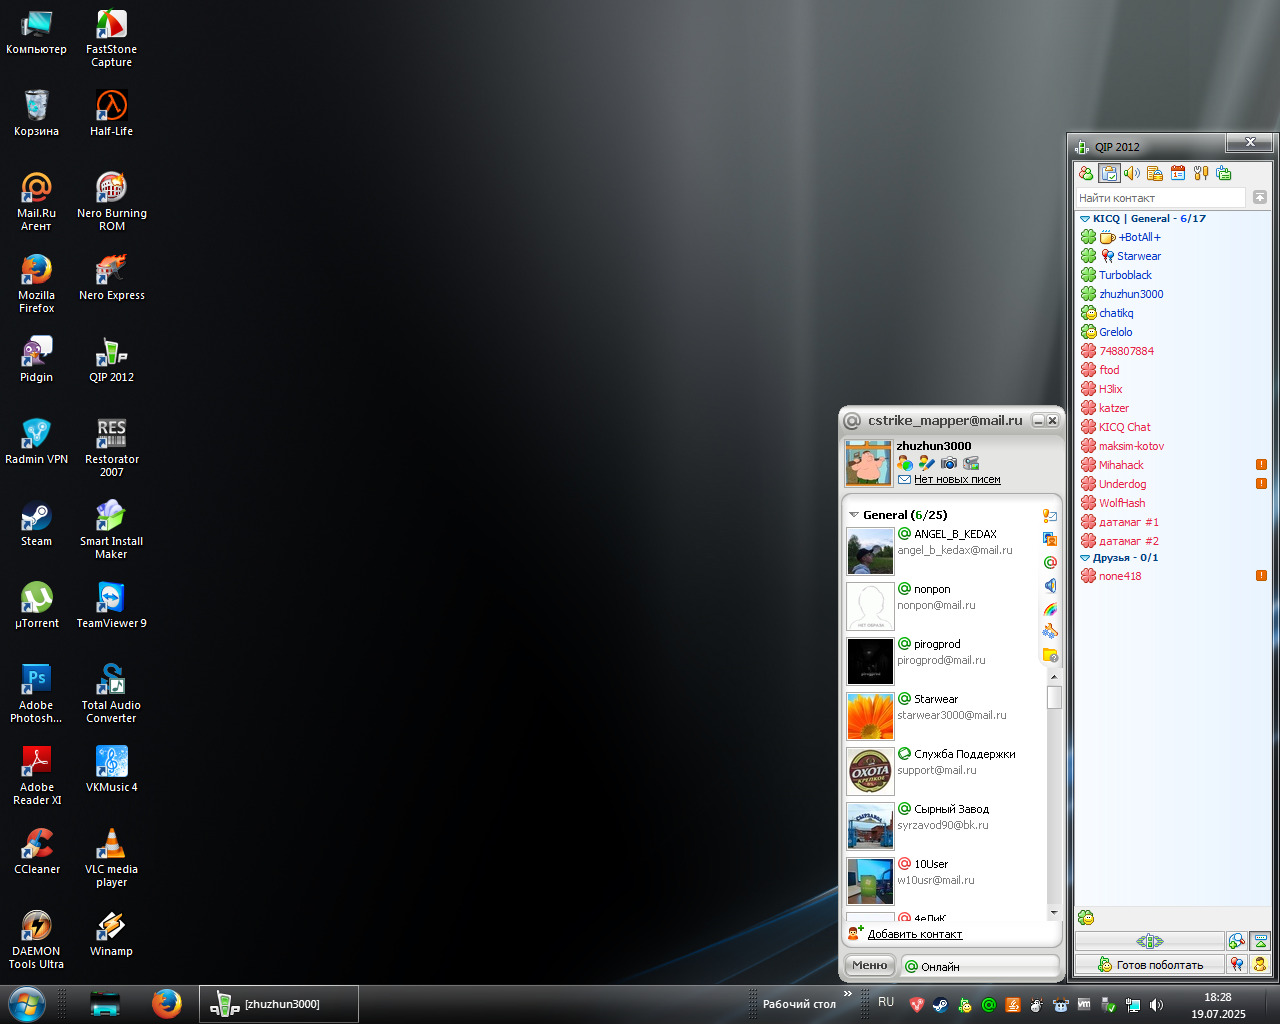The image size is (1280, 1024).
Task: Click the edit-profile pencil icon in Mail.Ru Agent
Action: [927, 463]
